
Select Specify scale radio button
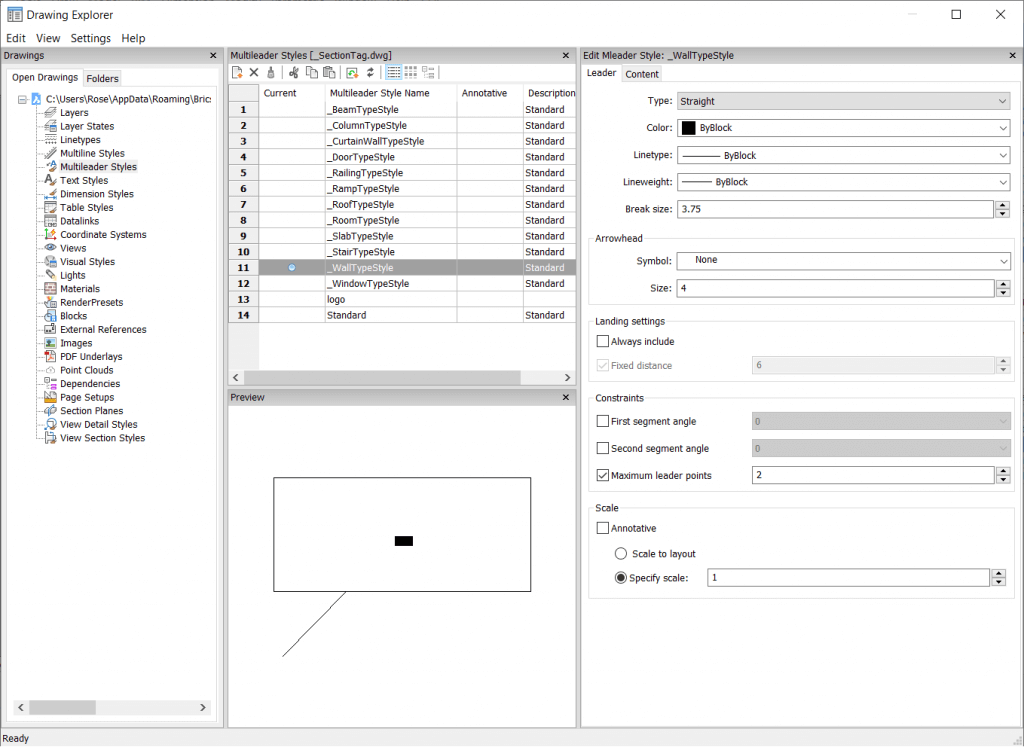(x=621, y=578)
